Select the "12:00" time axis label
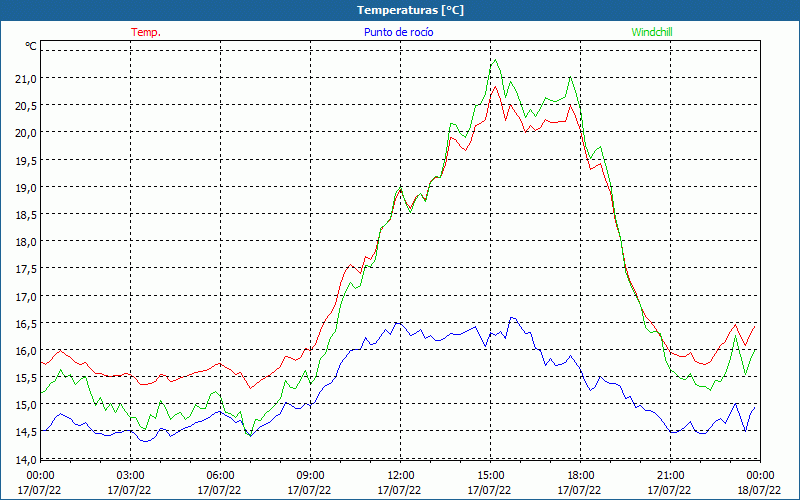 [x=400, y=475]
